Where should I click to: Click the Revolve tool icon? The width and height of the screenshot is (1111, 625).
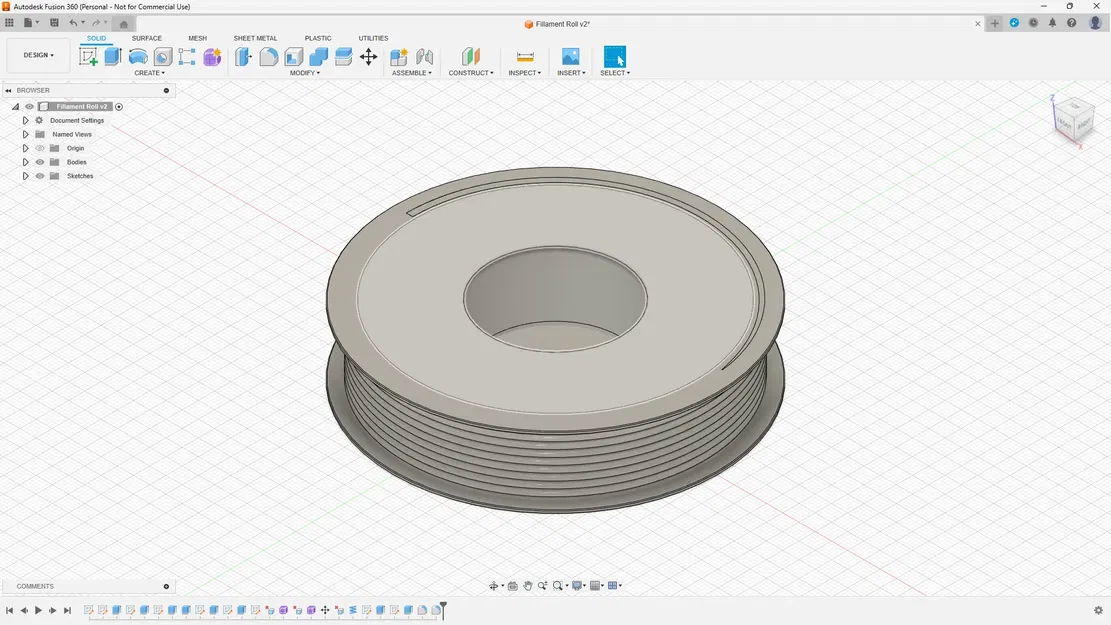138,57
